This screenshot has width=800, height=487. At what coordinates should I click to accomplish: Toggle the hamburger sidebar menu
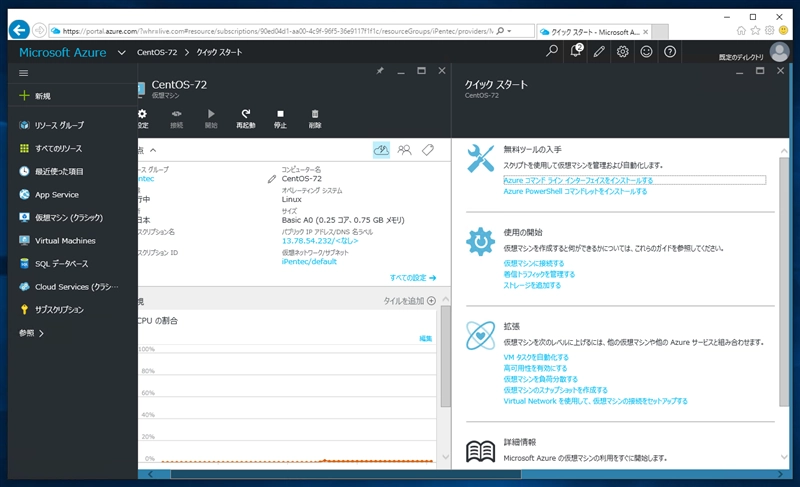point(23,73)
